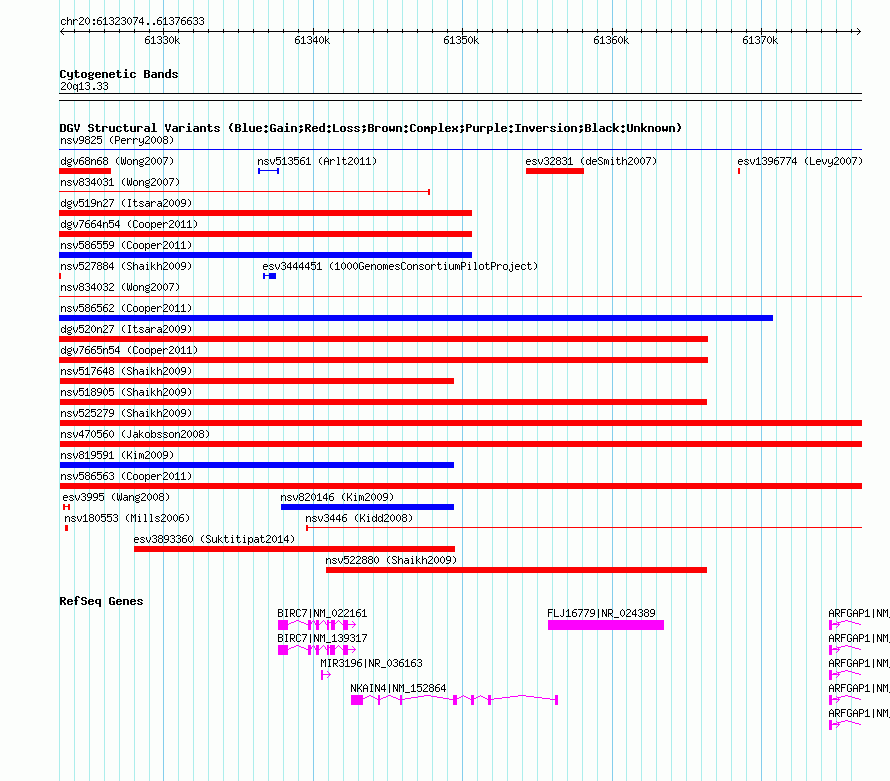
Task: Click the dgv520n27 (Itsara2009) red bar
Action: click(x=384, y=339)
